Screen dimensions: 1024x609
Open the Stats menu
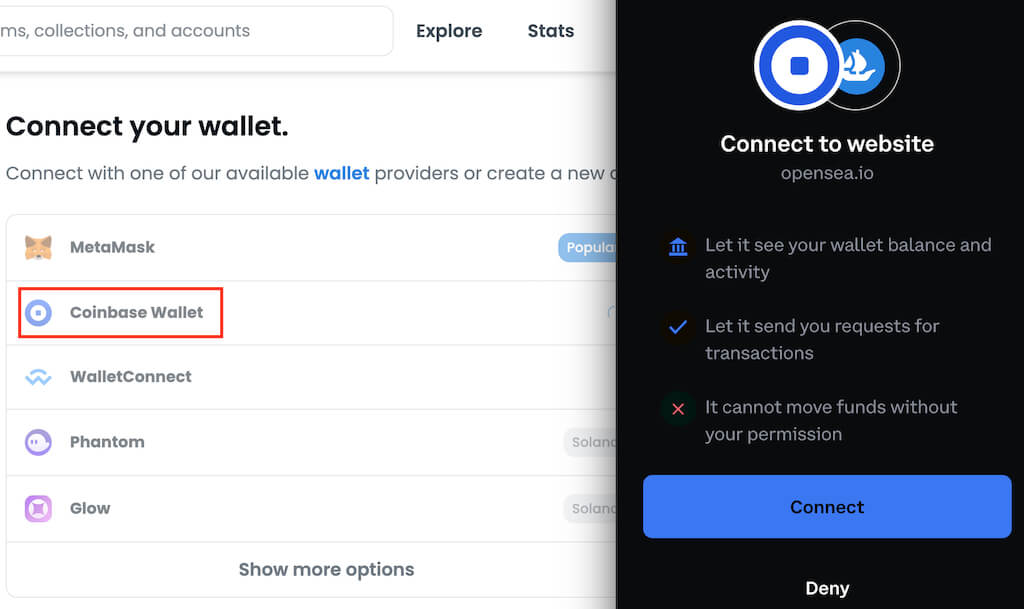click(551, 31)
